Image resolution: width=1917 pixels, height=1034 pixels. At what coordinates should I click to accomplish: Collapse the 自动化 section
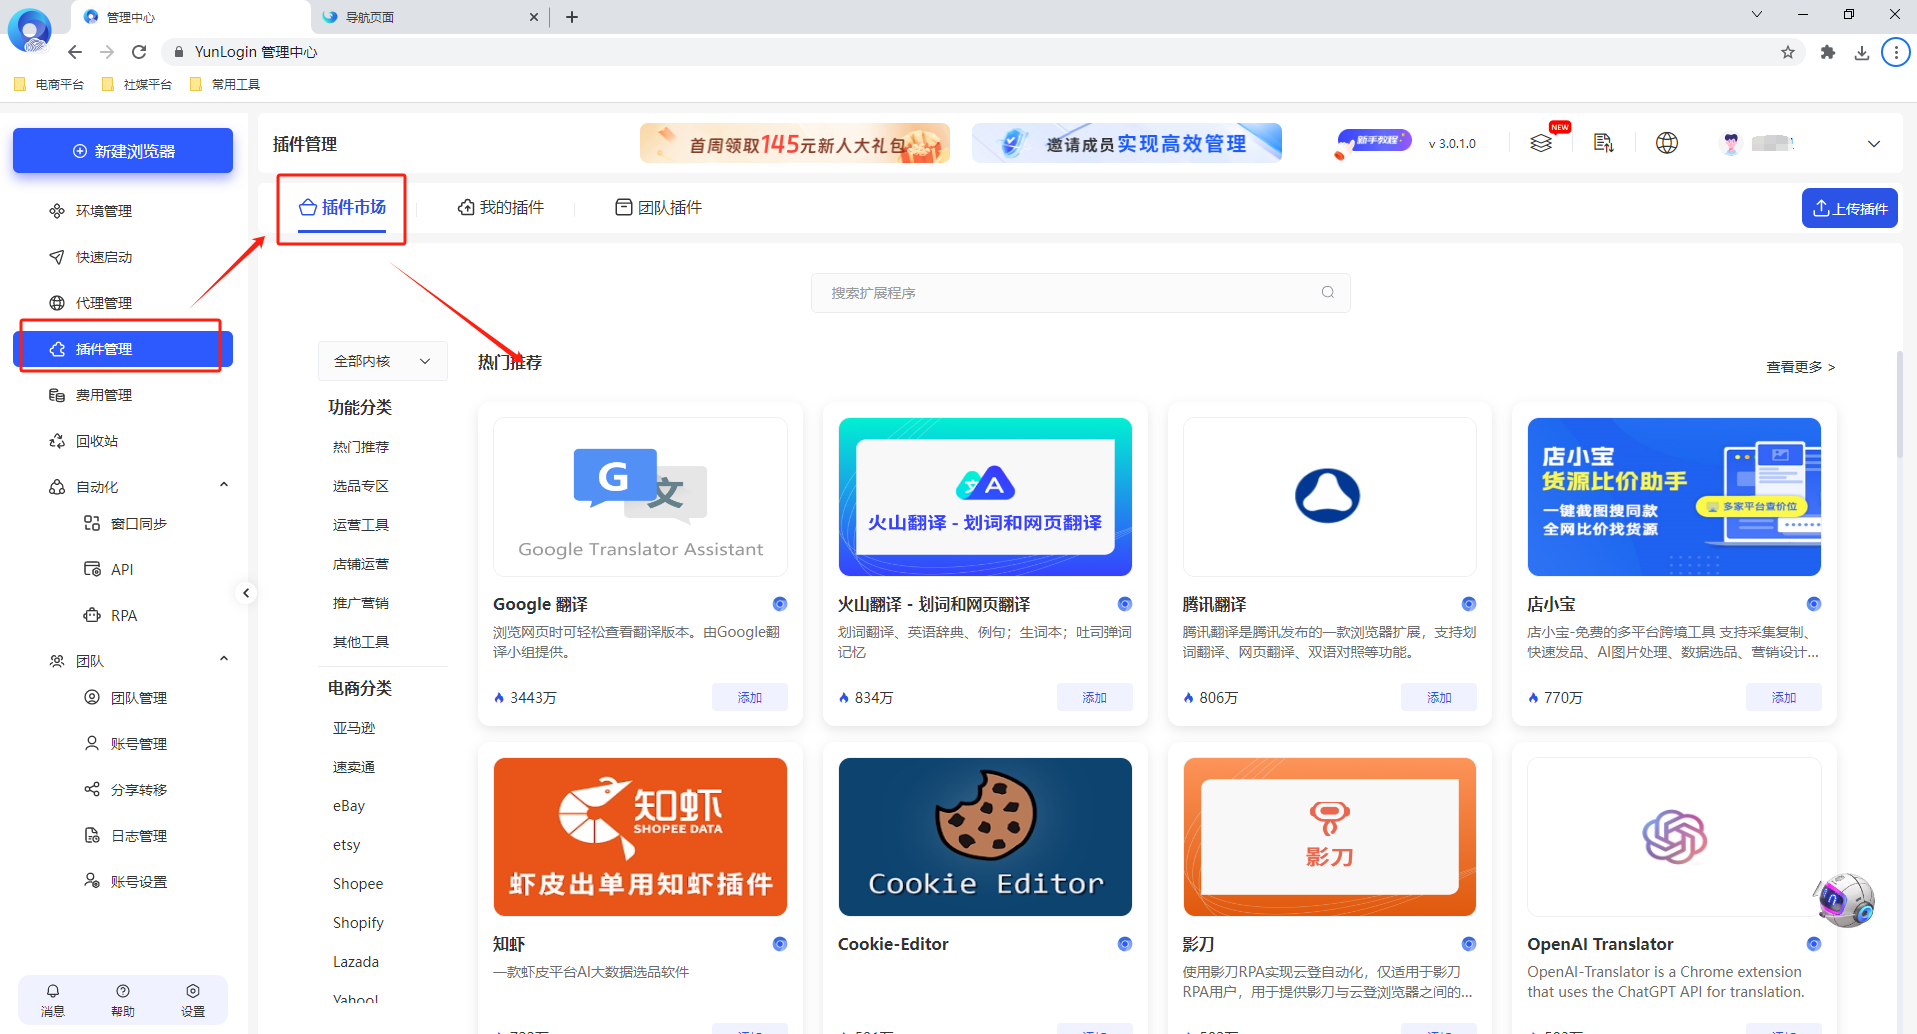pyautogui.click(x=224, y=486)
